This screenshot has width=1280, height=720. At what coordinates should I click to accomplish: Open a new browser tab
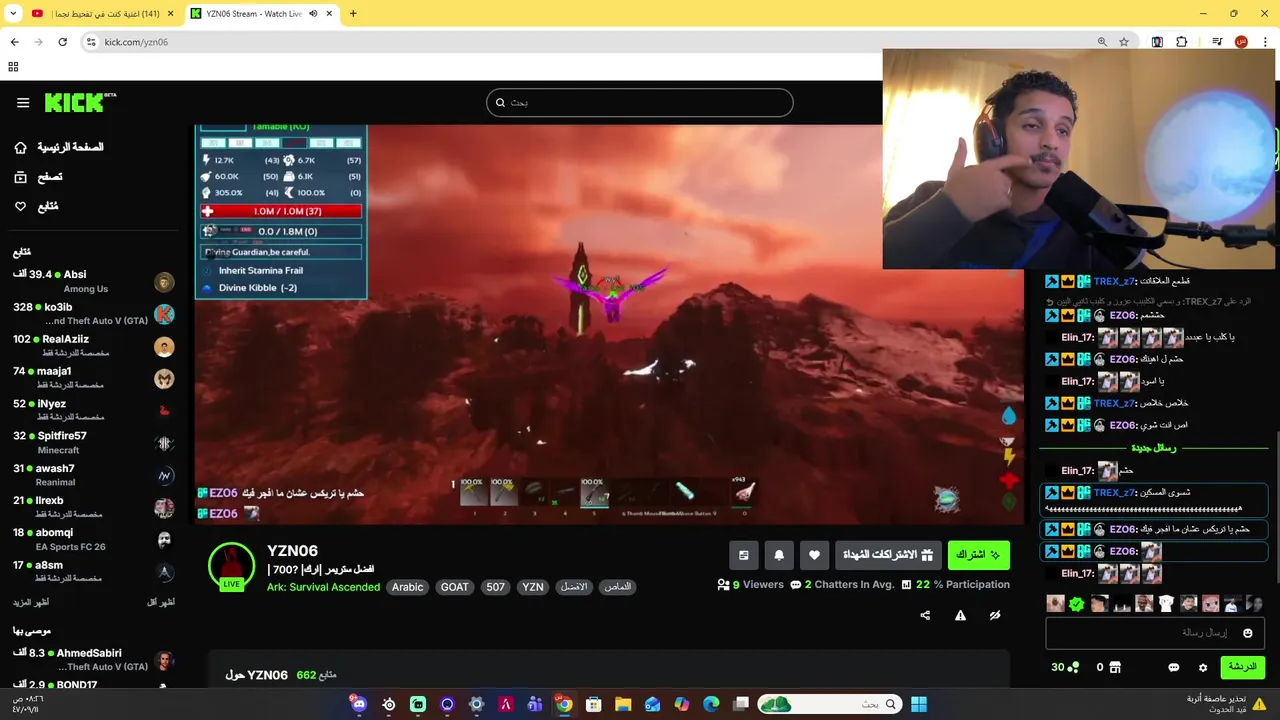coord(353,13)
